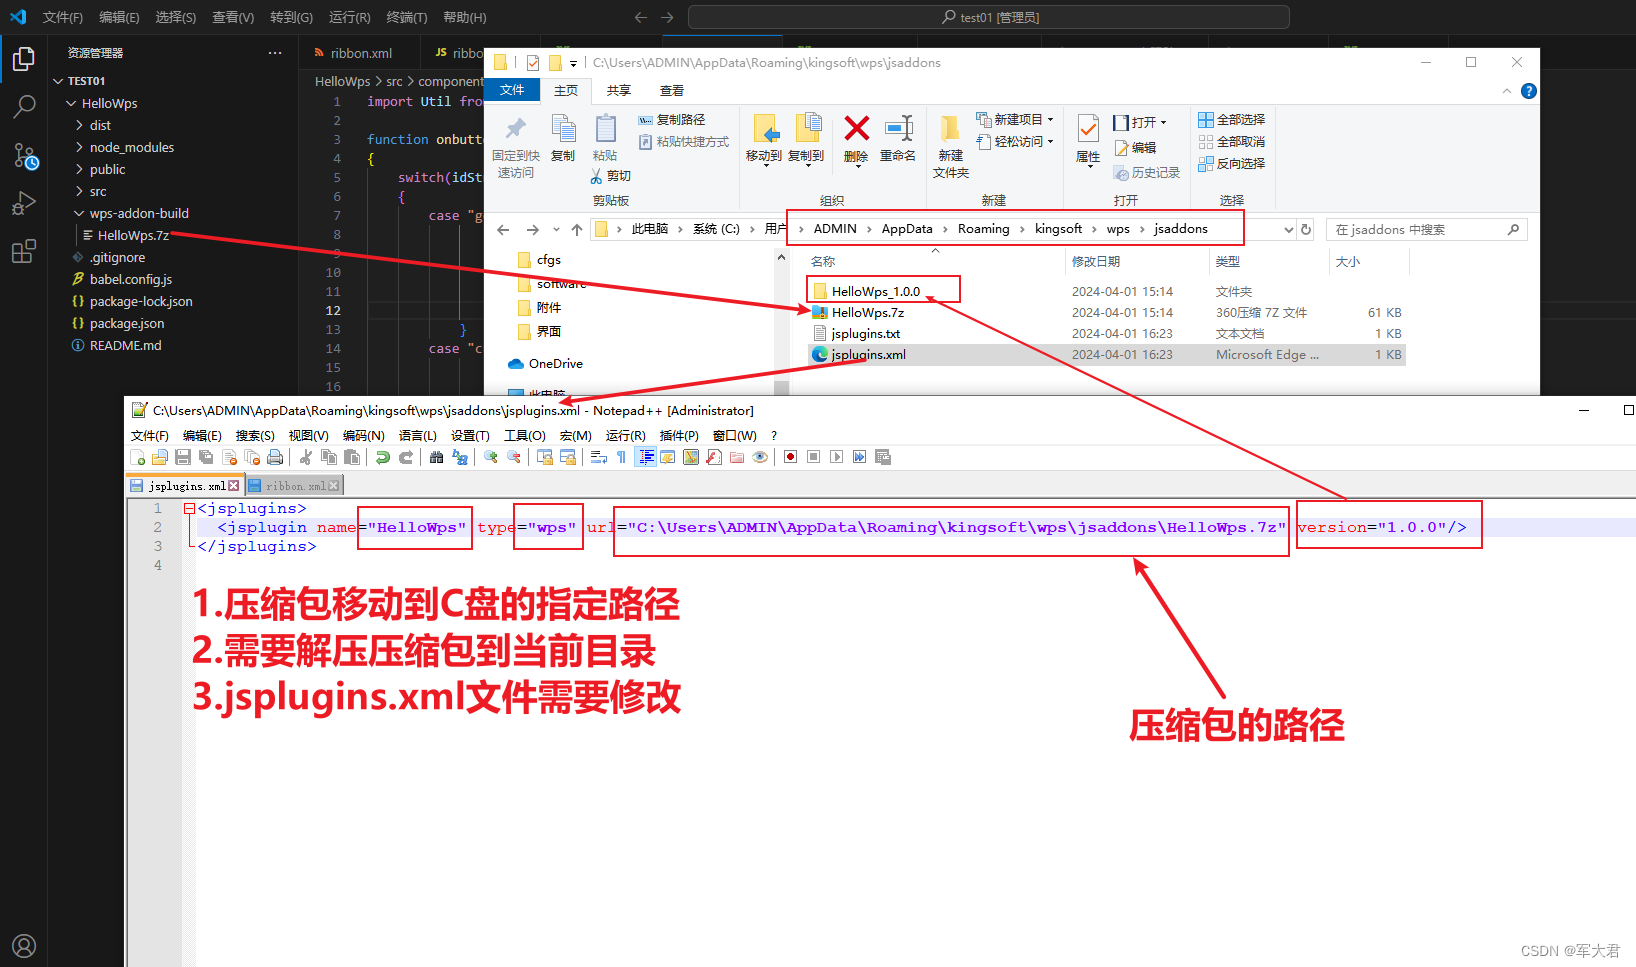
Task: Open the VS Code Extensions icon
Action: click(24, 251)
